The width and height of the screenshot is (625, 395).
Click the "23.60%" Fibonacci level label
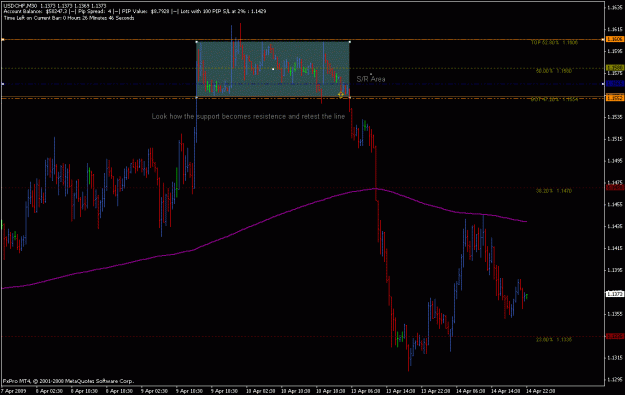(554, 340)
